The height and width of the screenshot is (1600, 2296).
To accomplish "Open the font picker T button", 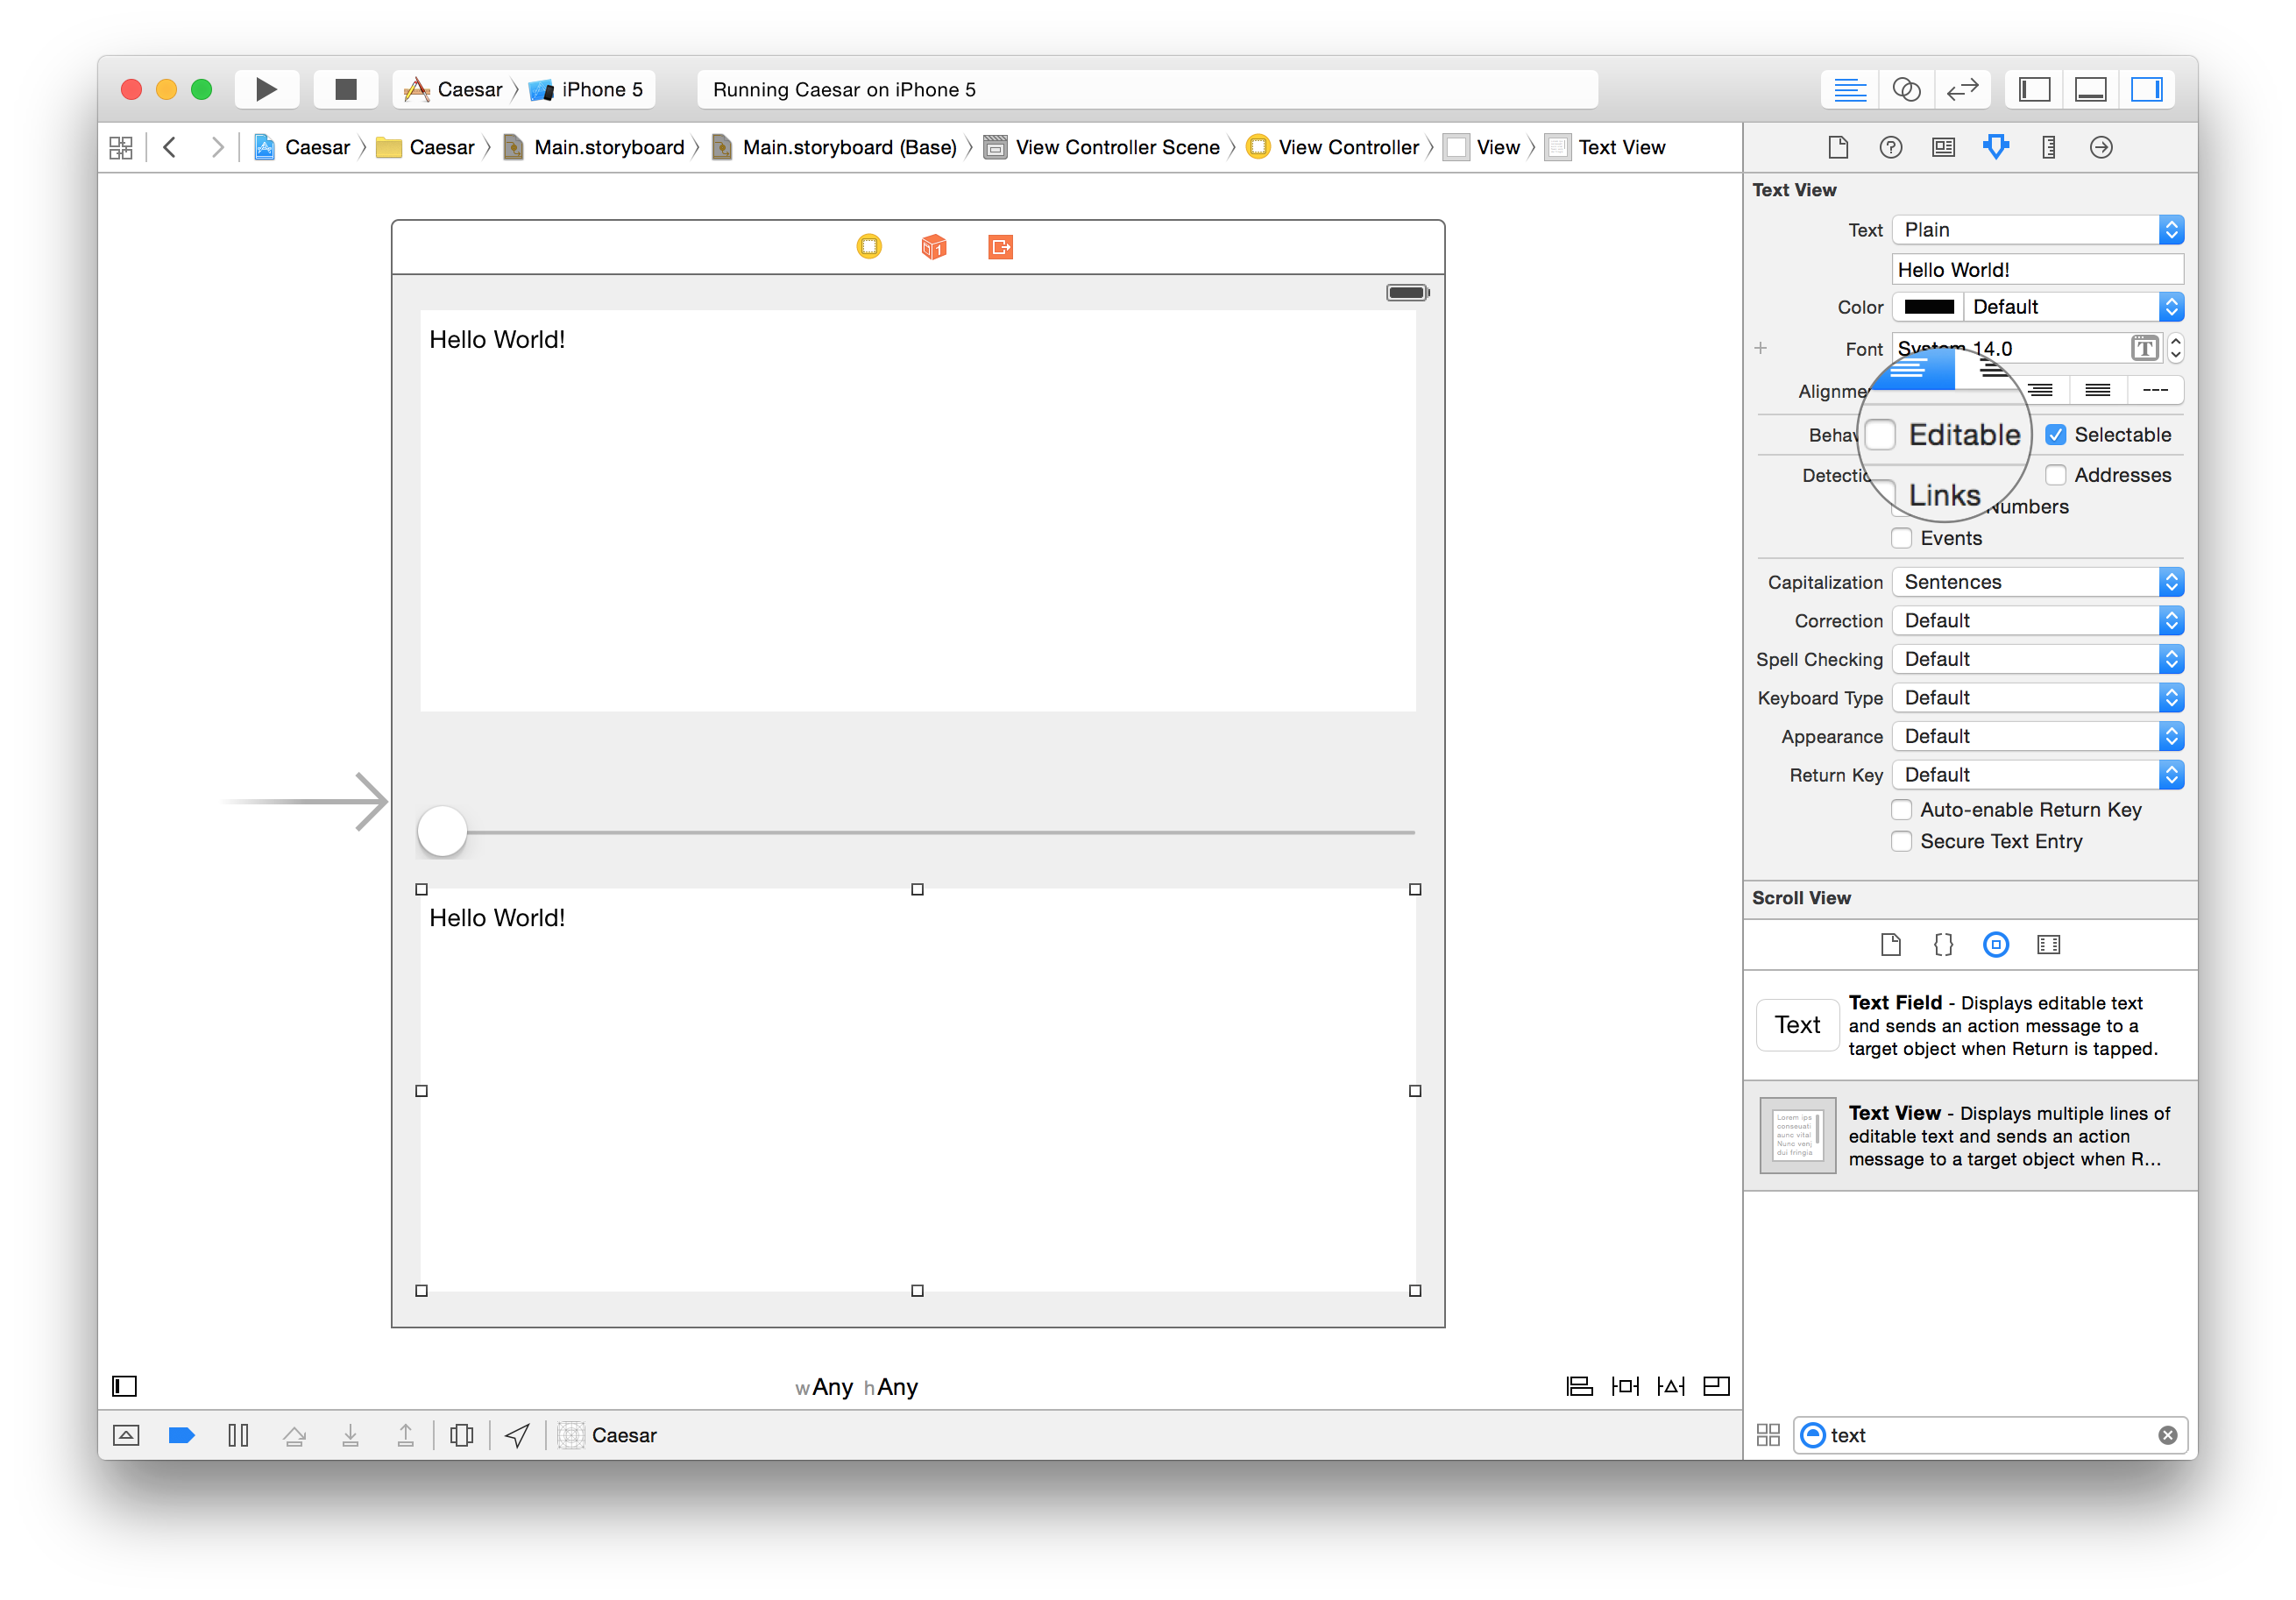I will 2144,348.
